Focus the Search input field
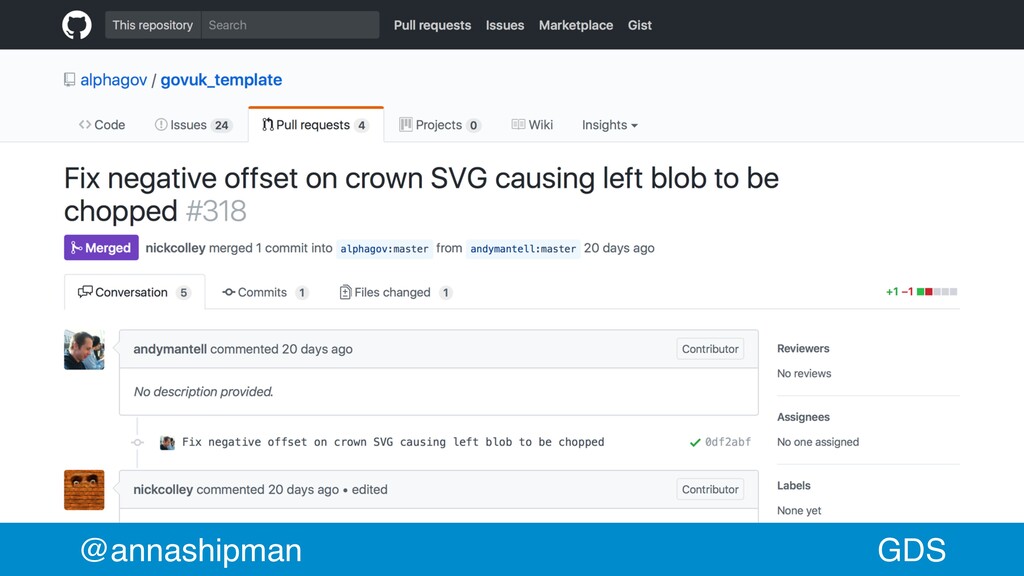This screenshot has width=1024, height=576. pos(290,25)
